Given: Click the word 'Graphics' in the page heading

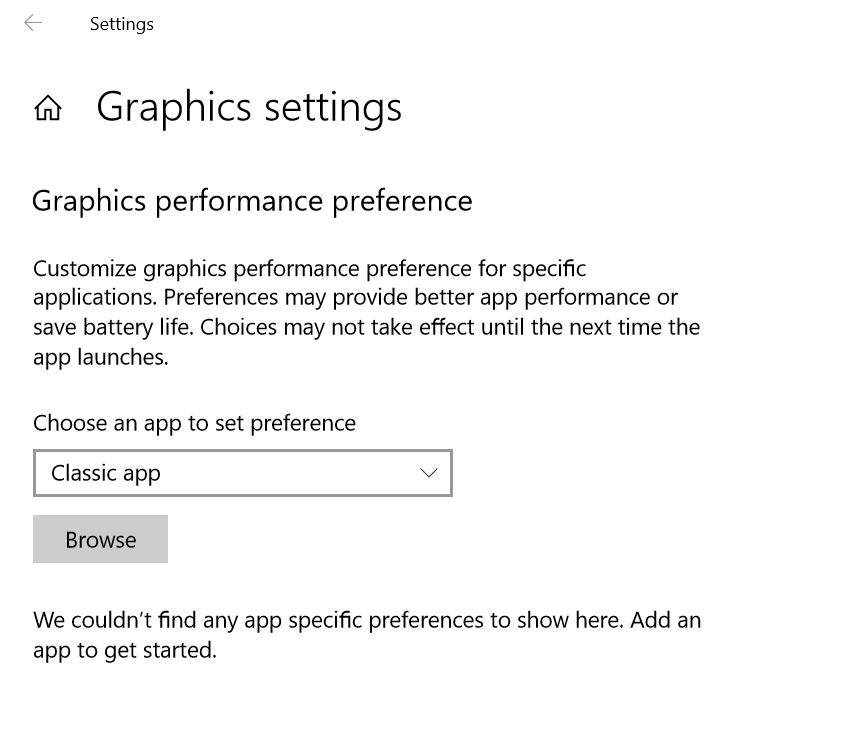Looking at the screenshot, I should click(x=173, y=107).
